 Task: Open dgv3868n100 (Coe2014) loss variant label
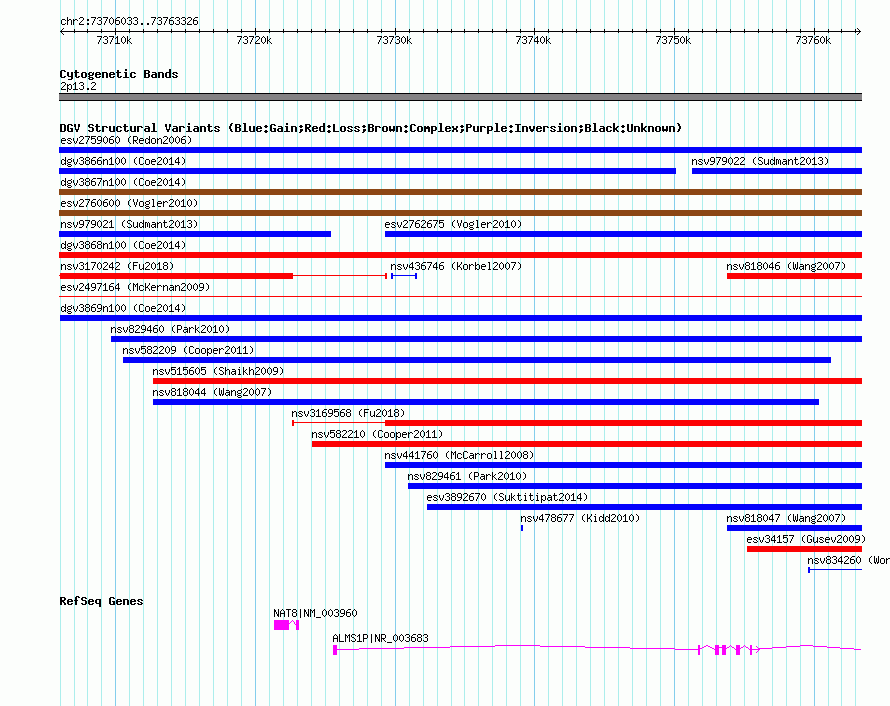[123, 245]
